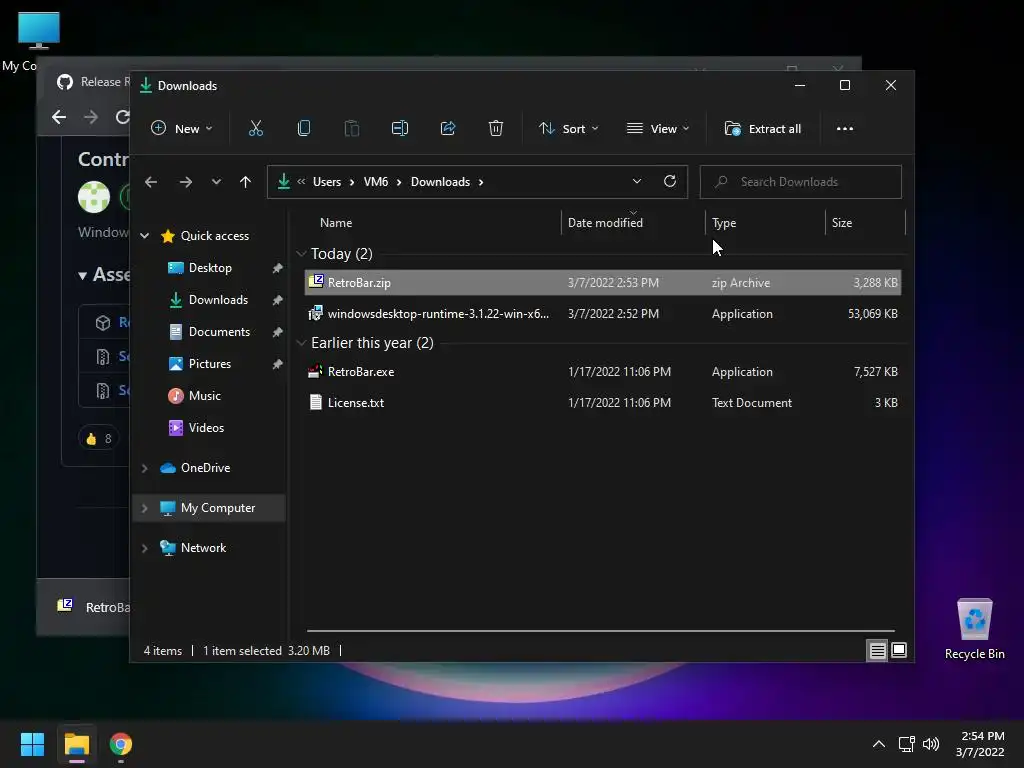Screen dimensions: 1024x768
Task: Sort by the Type column header
Action: (765, 223)
